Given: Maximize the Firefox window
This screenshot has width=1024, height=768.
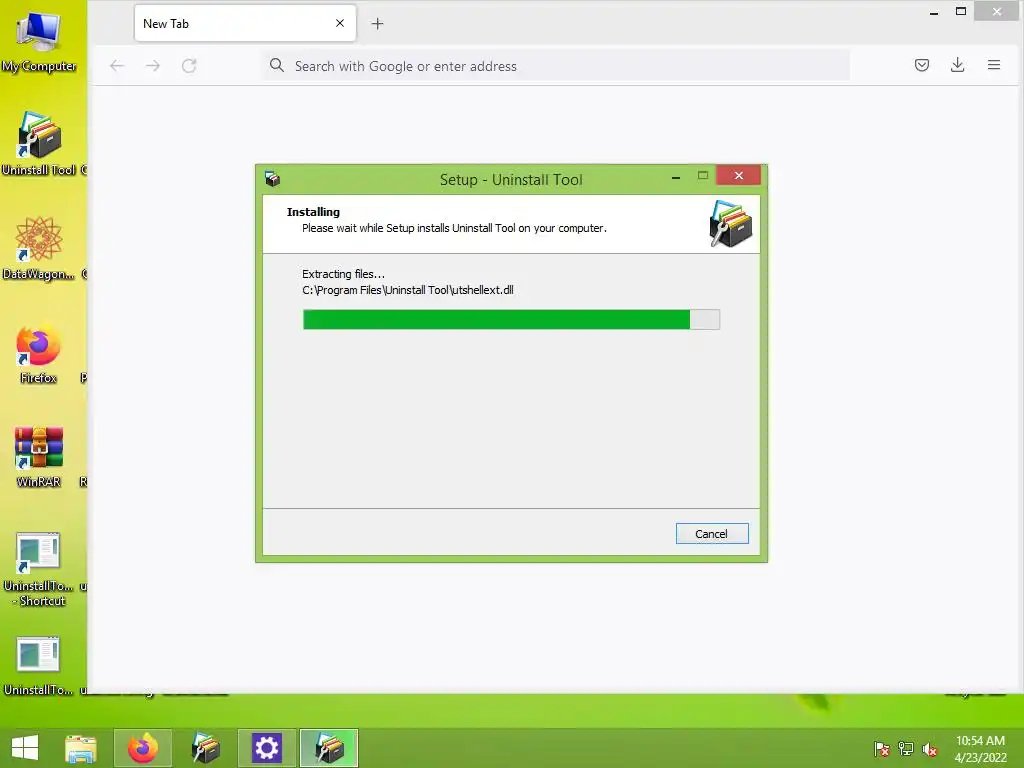Looking at the screenshot, I should [961, 11].
